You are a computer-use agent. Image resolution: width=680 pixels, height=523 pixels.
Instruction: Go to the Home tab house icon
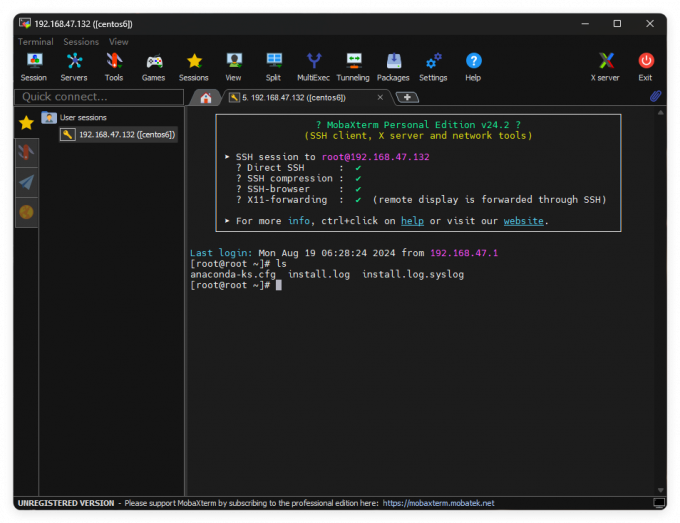pos(206,98)
